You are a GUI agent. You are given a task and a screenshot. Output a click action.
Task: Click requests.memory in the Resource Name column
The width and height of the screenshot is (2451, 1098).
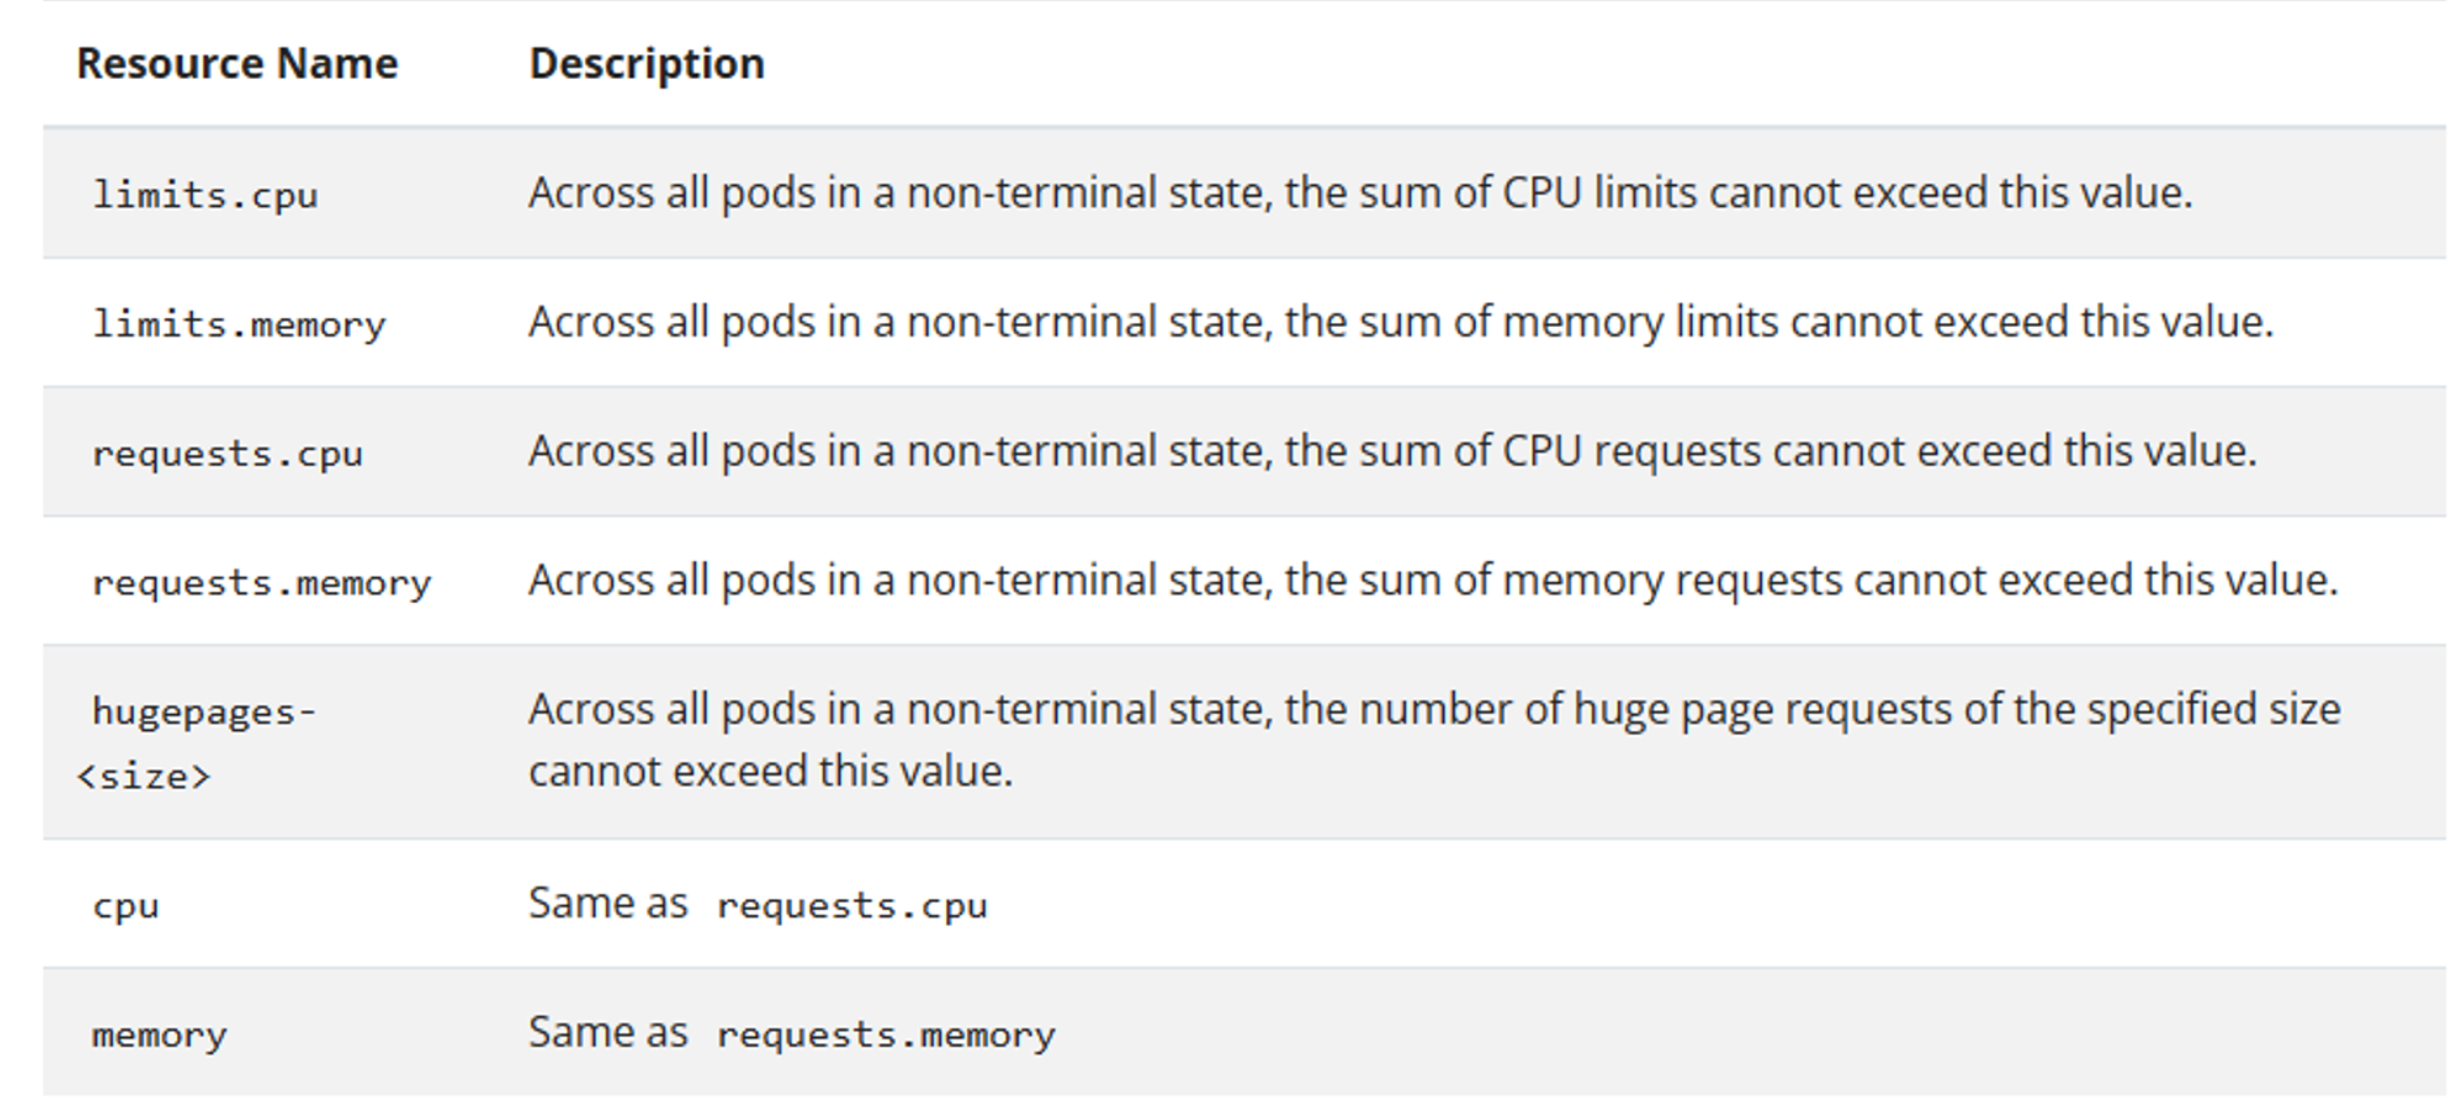pyautogui.click(x=261, y=582)
